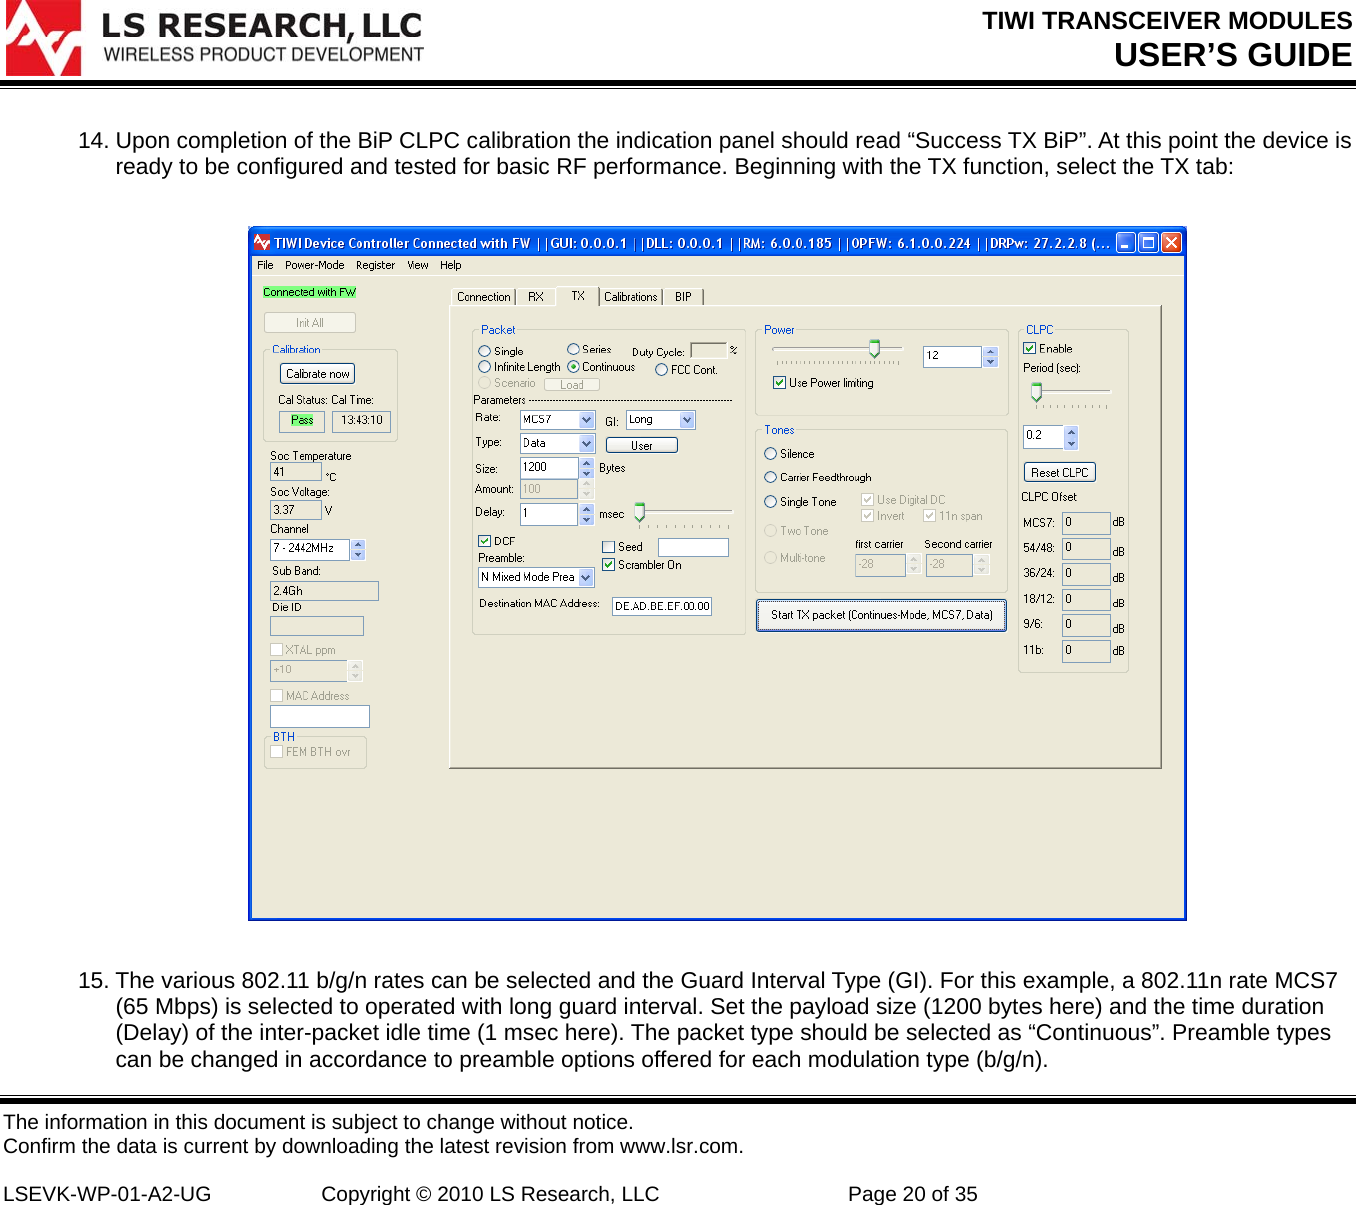Screen dimensions: 1356x1205
Task: Switch to the Connection tab
Action: (x=484, y=297)
